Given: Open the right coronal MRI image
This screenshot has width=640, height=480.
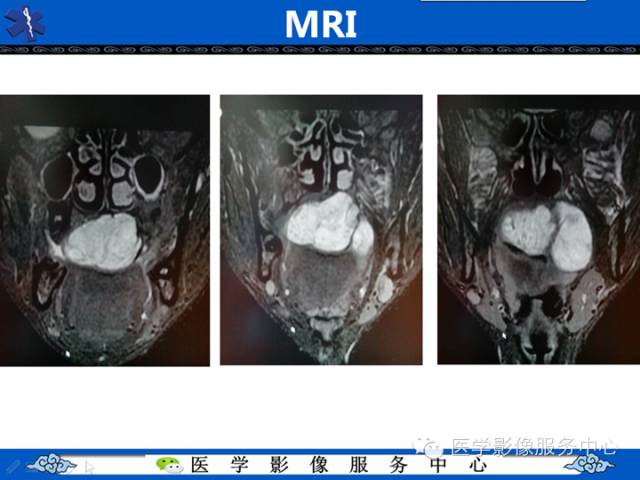Looking at the screenshot, I should point(538,229).
